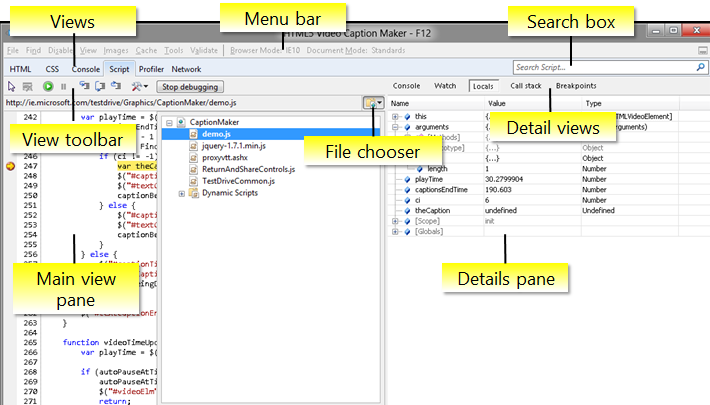Click the magnifier icon in Search Script box

tap(700, 68)
